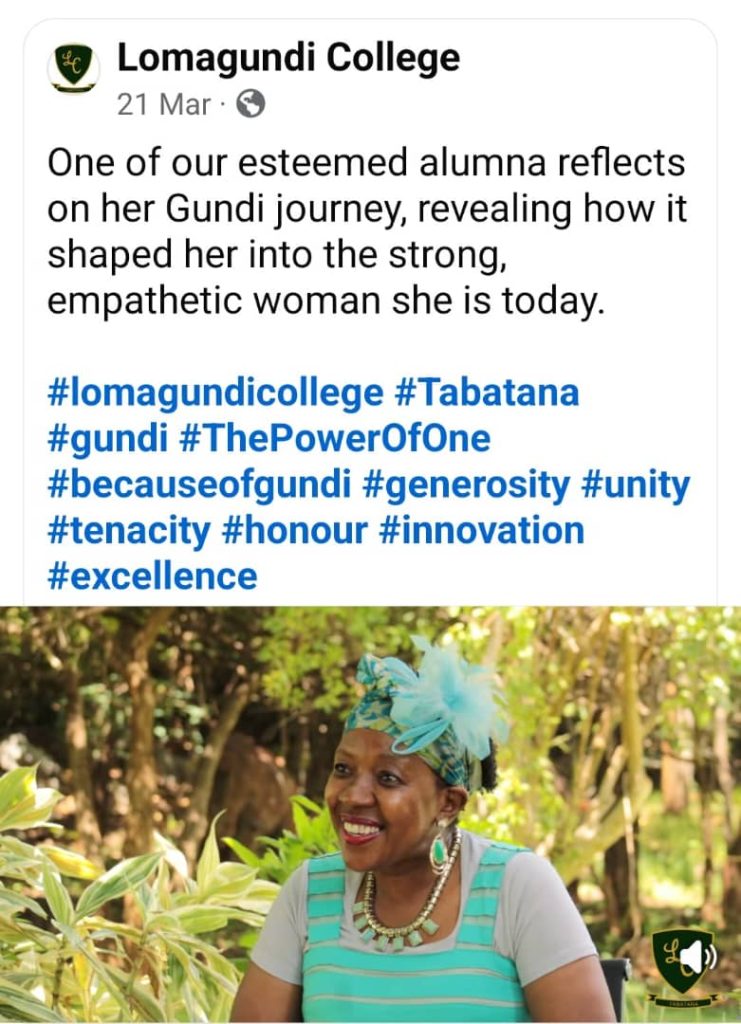Open the #Tabatana hashtag
This screenshot has width=741, height=1024.
click(x=487, y=392)
